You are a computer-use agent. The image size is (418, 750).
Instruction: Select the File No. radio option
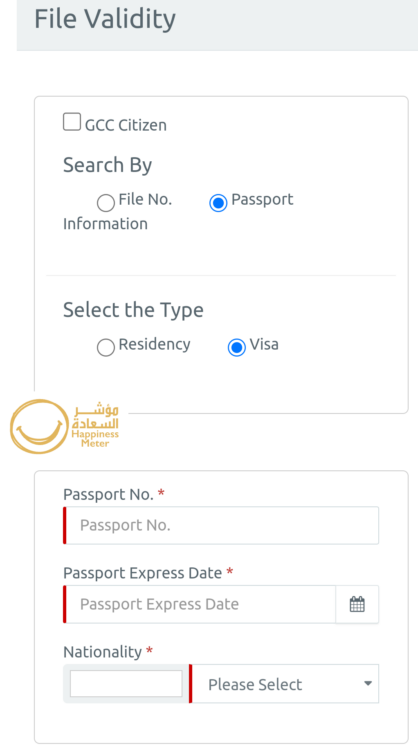tap(106, 203)
